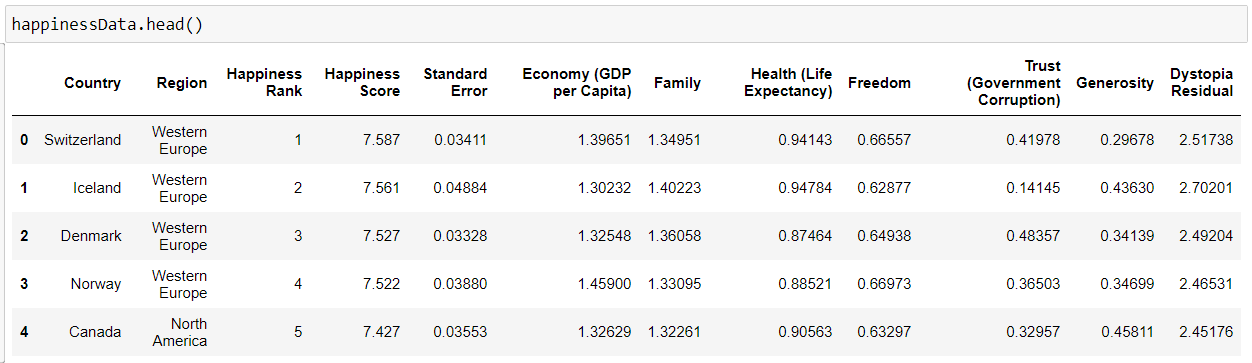Click the Norway country cell
Screen dimensions: 1252x363
[x=96, y=284]
